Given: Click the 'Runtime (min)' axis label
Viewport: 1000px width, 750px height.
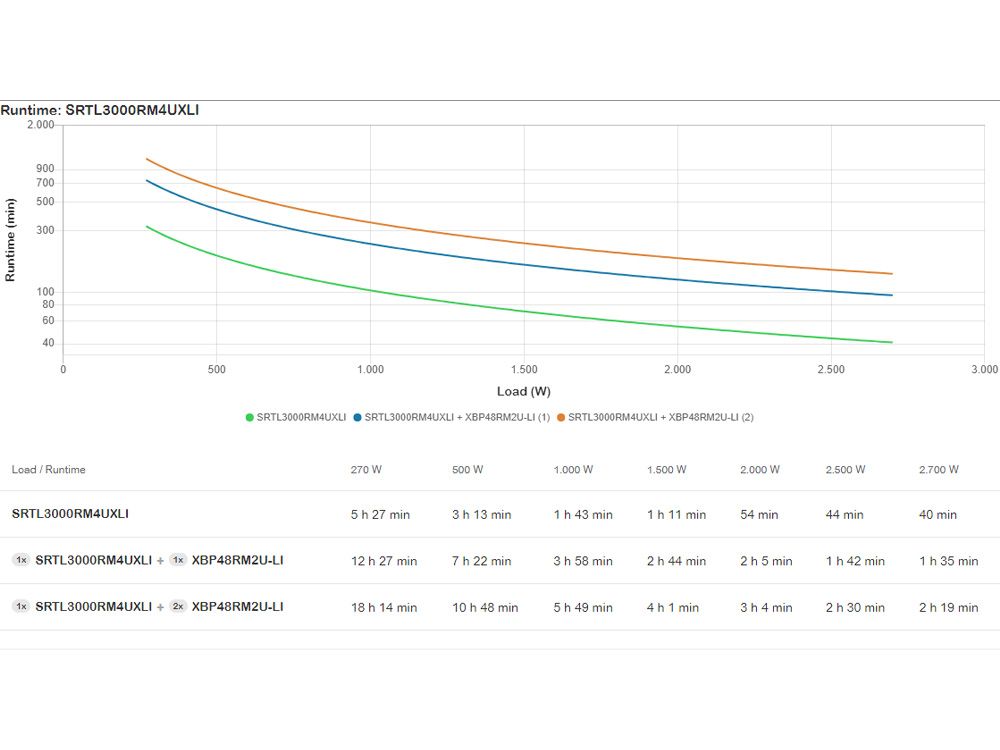Looking at the screenshot, I should pos(10,240).
